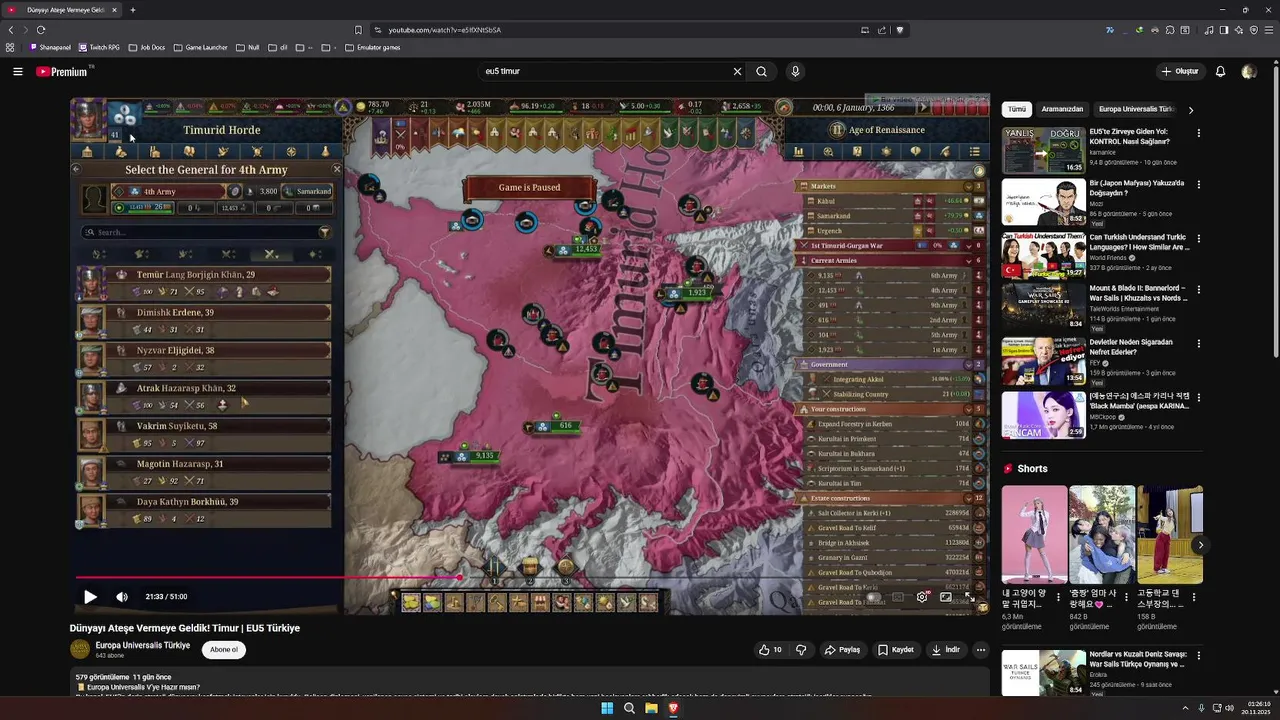Play the paused YouTube video
This screenshot has height=720, width=1280.
tap(90, 597)
